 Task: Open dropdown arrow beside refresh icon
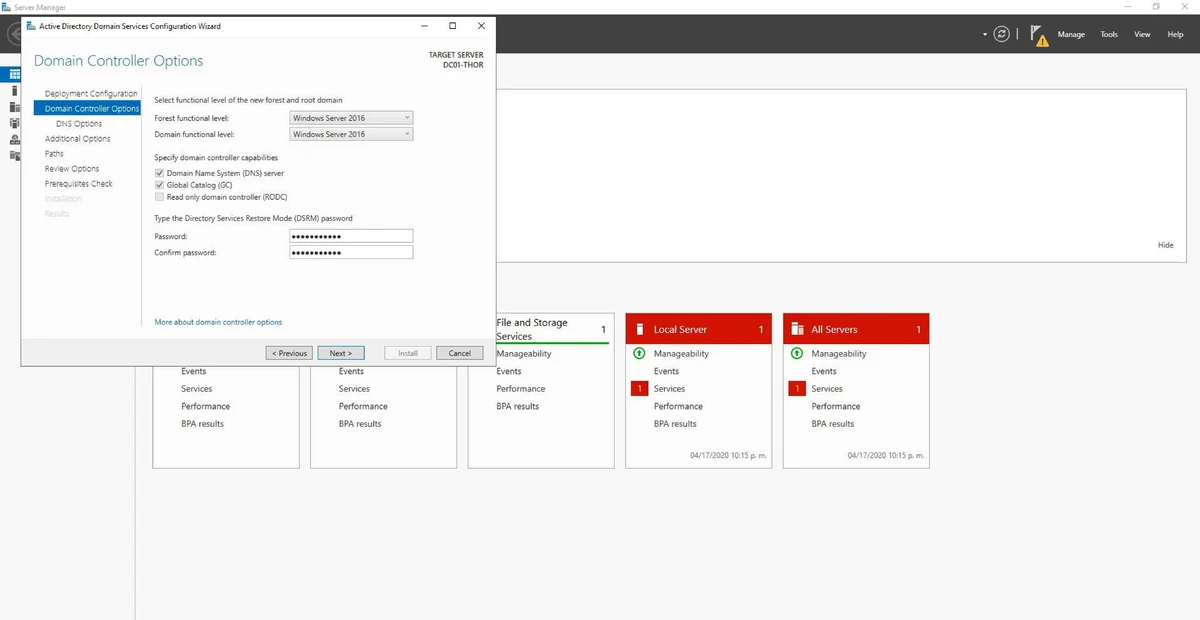pyautogui.click(x=984, y=34)
